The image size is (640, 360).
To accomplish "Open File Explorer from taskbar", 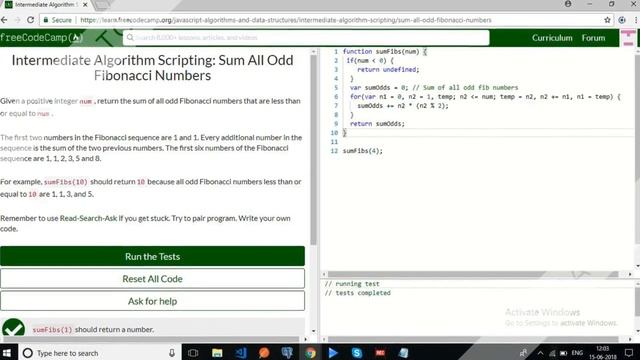I will pyautogui.click(x=217, y=353).
